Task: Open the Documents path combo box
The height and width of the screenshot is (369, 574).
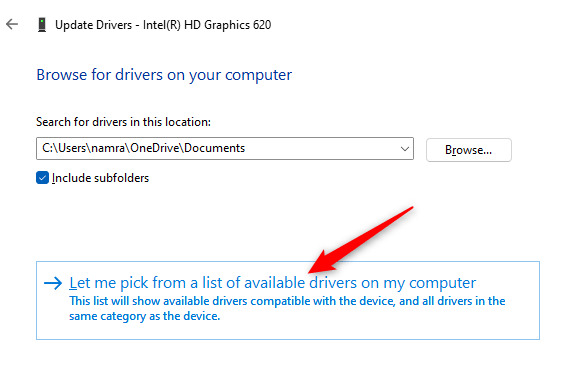Action: tap(225, 149)
